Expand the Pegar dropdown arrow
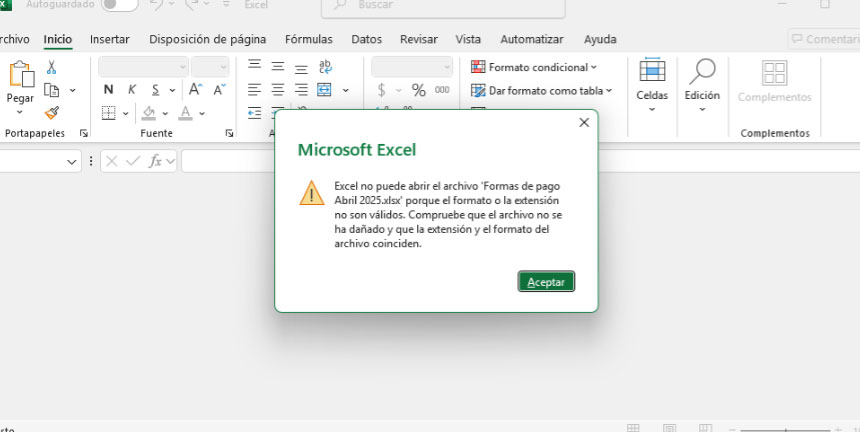Image resolution: width=860 pixels, height=432 pixels. tap(20, 112)
